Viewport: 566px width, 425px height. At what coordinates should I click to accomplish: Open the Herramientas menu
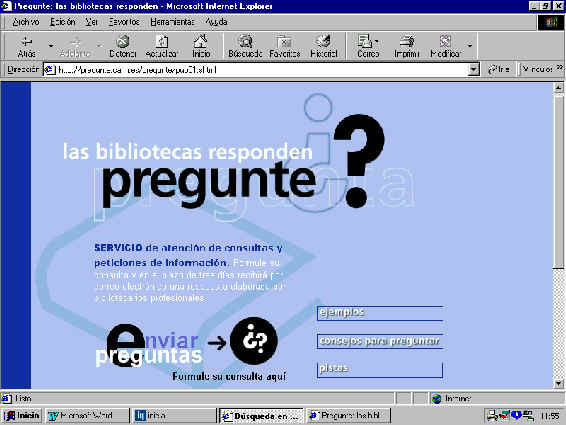coord(172,22)
